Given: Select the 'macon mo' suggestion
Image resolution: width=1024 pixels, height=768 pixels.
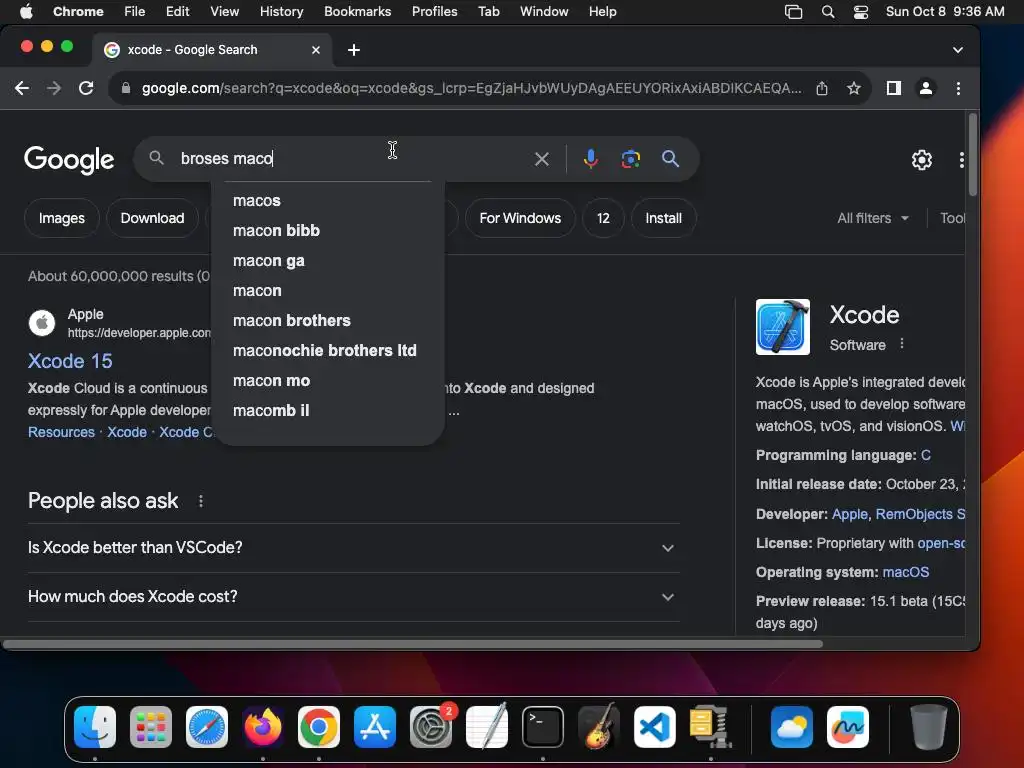Looking at the screenshot, I should (328, 381).
